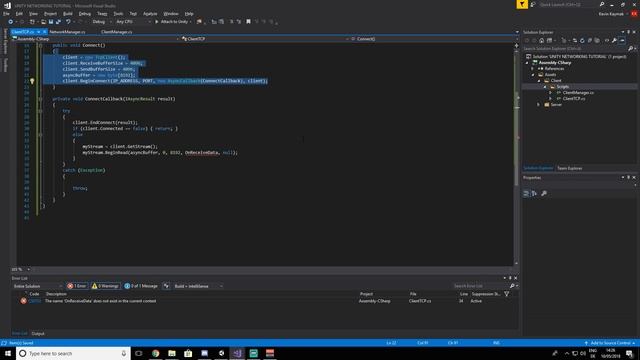640x360 pixels.
Task: Click Add to Source Control in status bar
Action: coord(610,343)
